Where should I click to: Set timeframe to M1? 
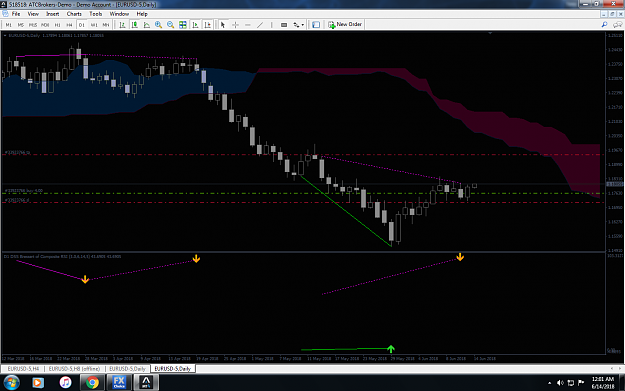pyautogui.click(x=8, y=25)
